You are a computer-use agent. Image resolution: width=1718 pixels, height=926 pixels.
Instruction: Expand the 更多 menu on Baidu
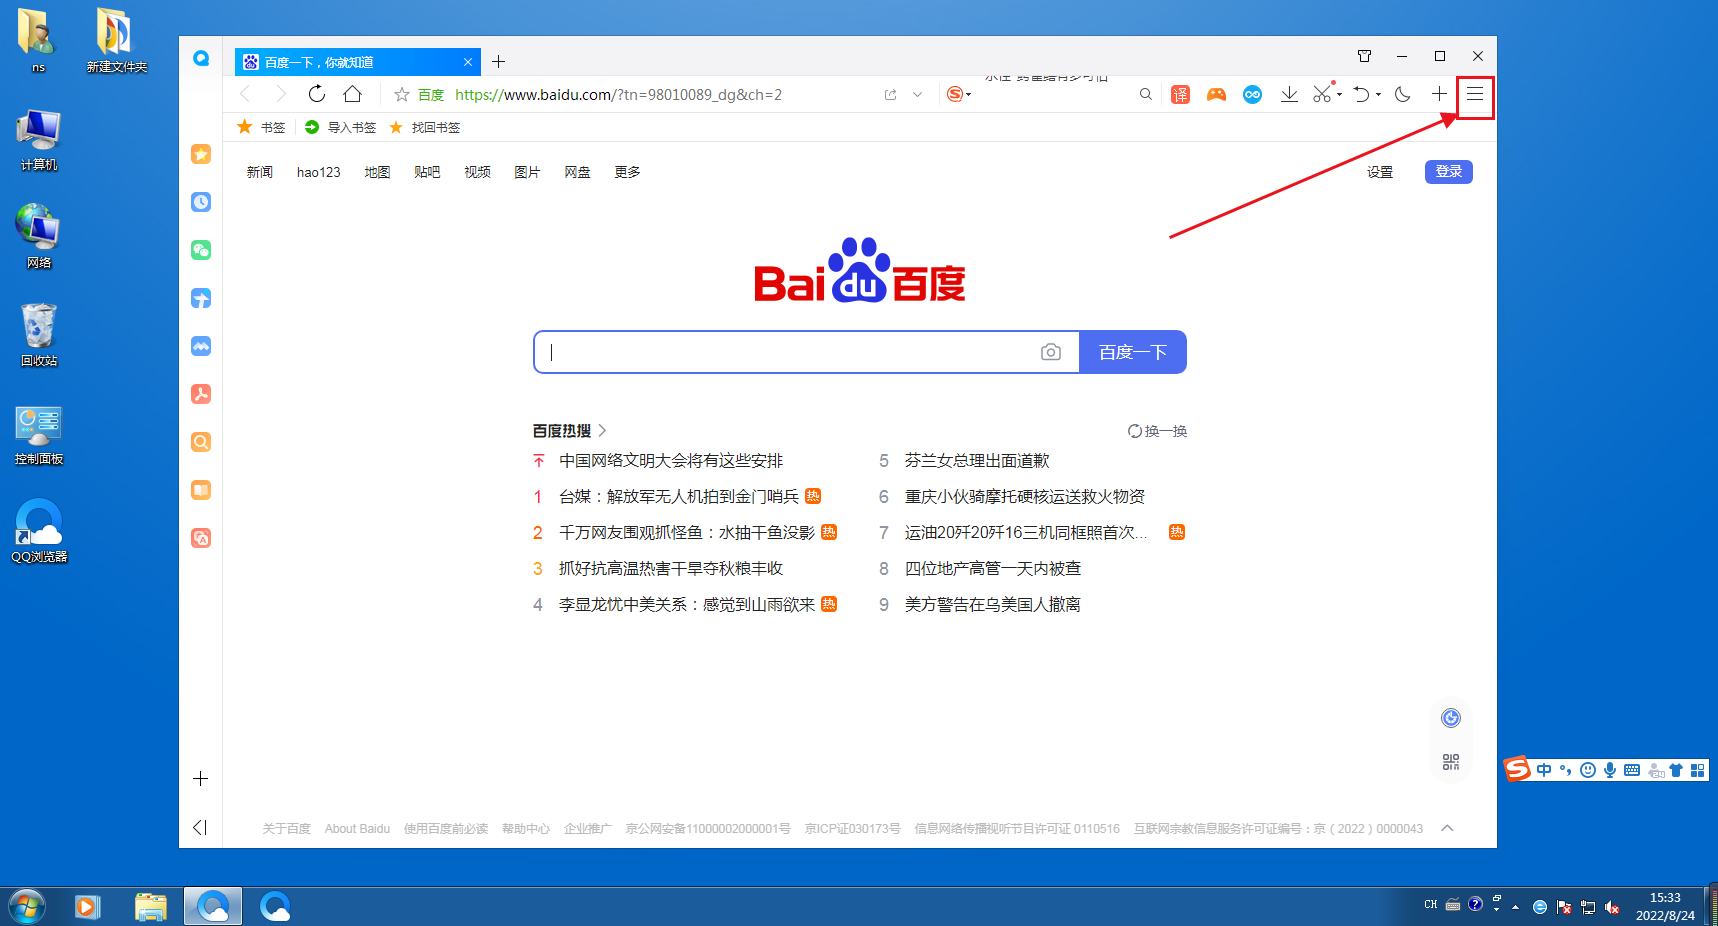628,172
